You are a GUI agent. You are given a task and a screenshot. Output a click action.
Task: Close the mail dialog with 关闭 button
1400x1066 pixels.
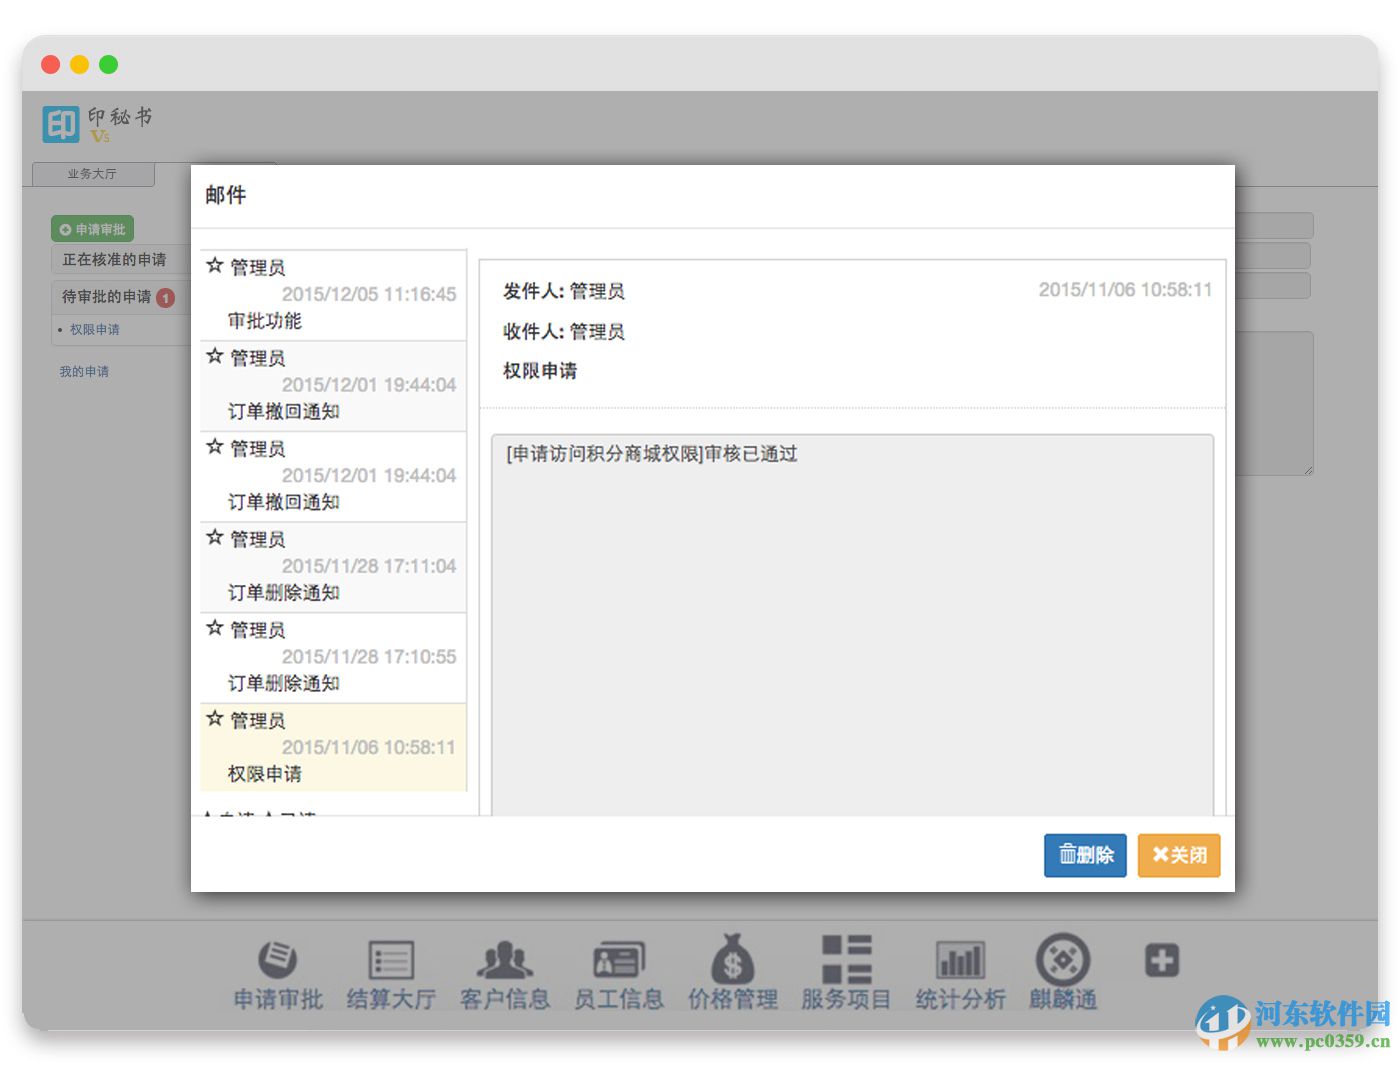(x=1178, y=855)
